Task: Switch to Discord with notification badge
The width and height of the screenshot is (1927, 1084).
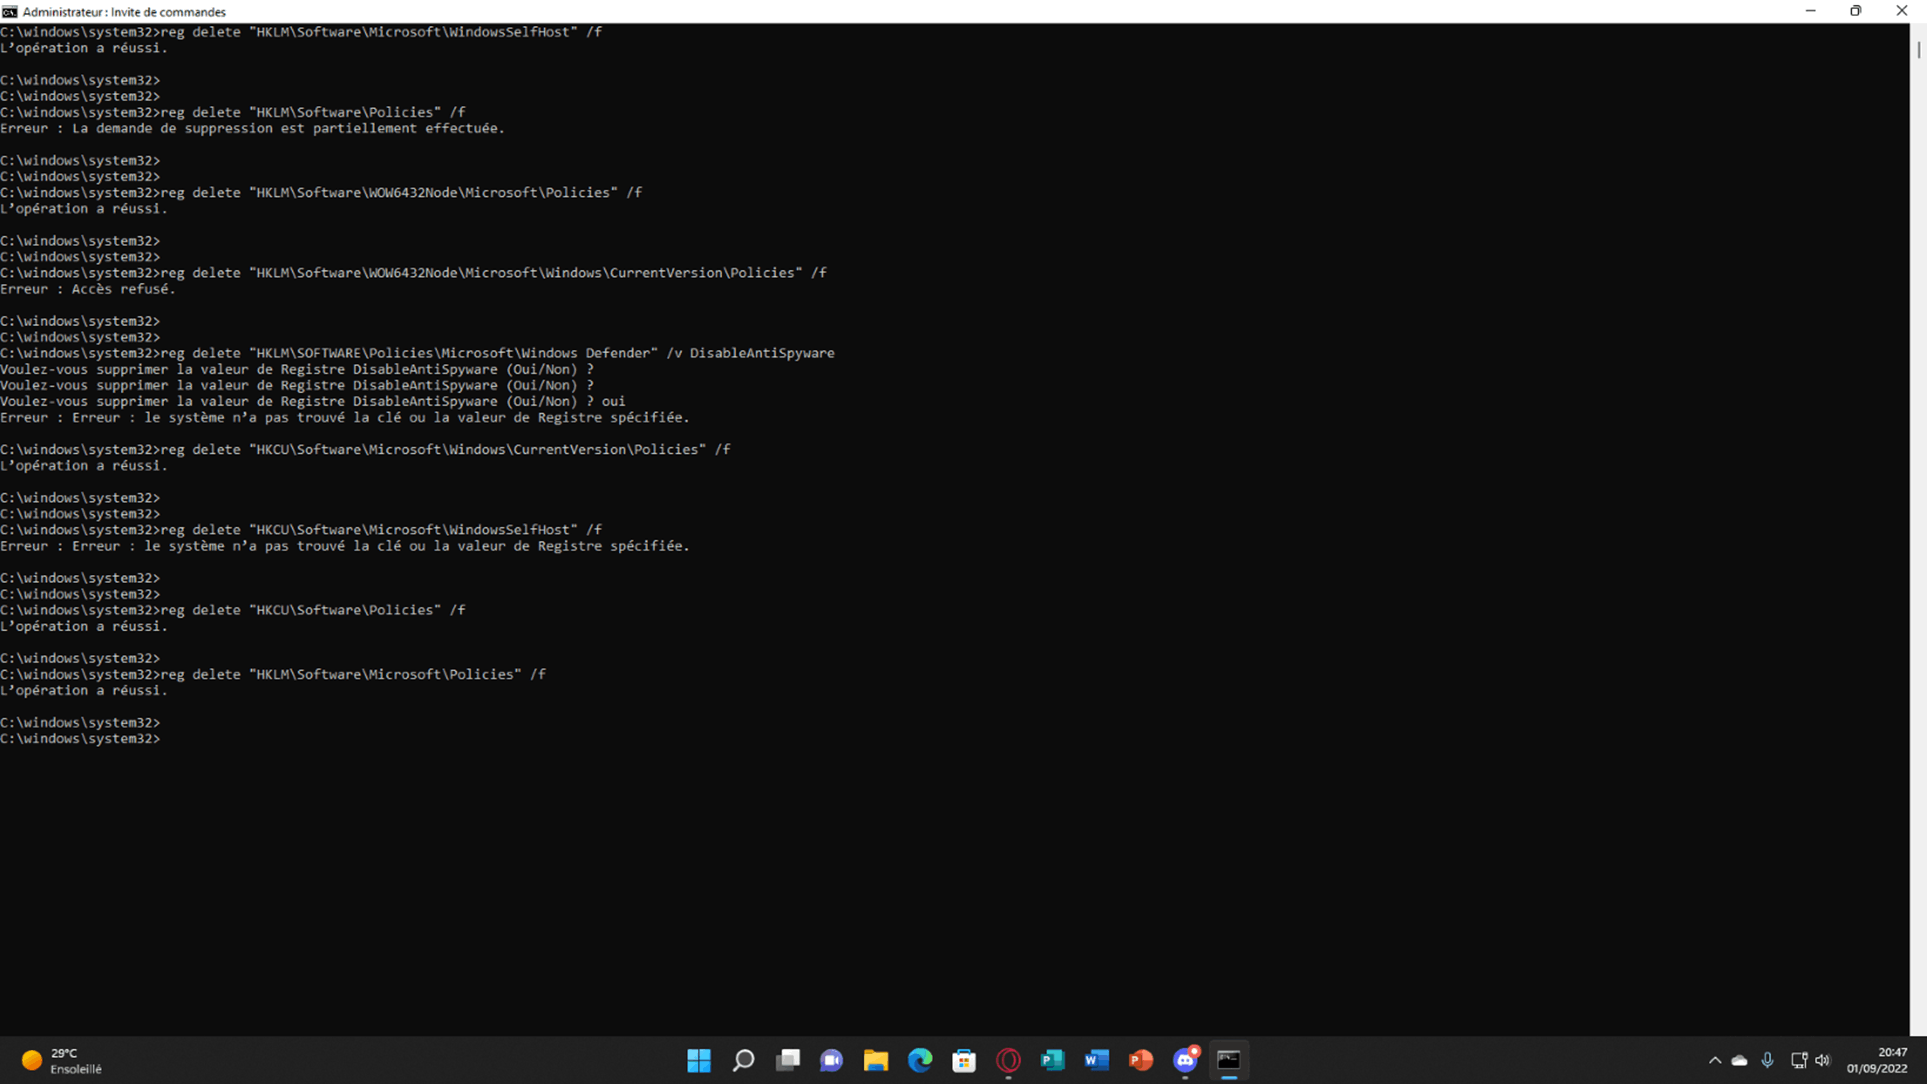Action: click(x=1185, y=1060)
